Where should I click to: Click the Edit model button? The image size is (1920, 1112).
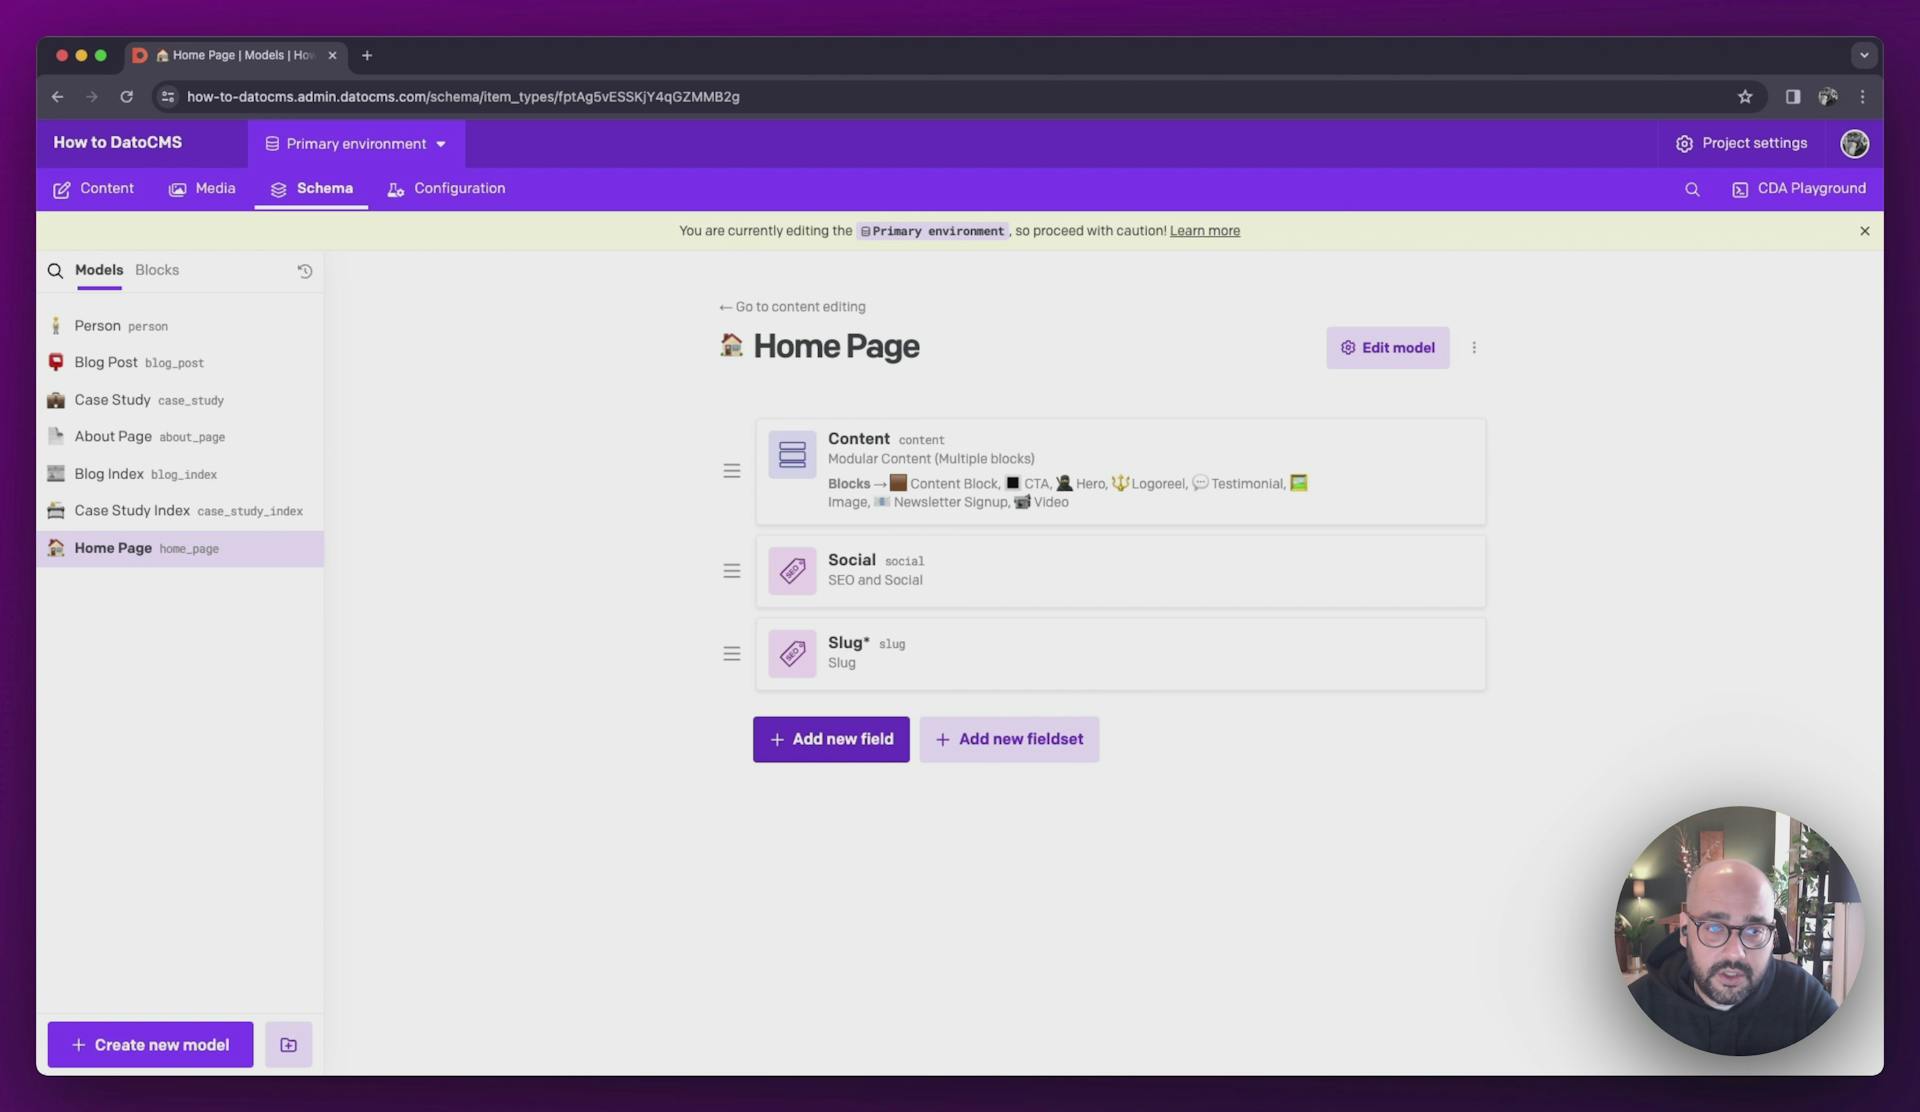point(1388,348)
